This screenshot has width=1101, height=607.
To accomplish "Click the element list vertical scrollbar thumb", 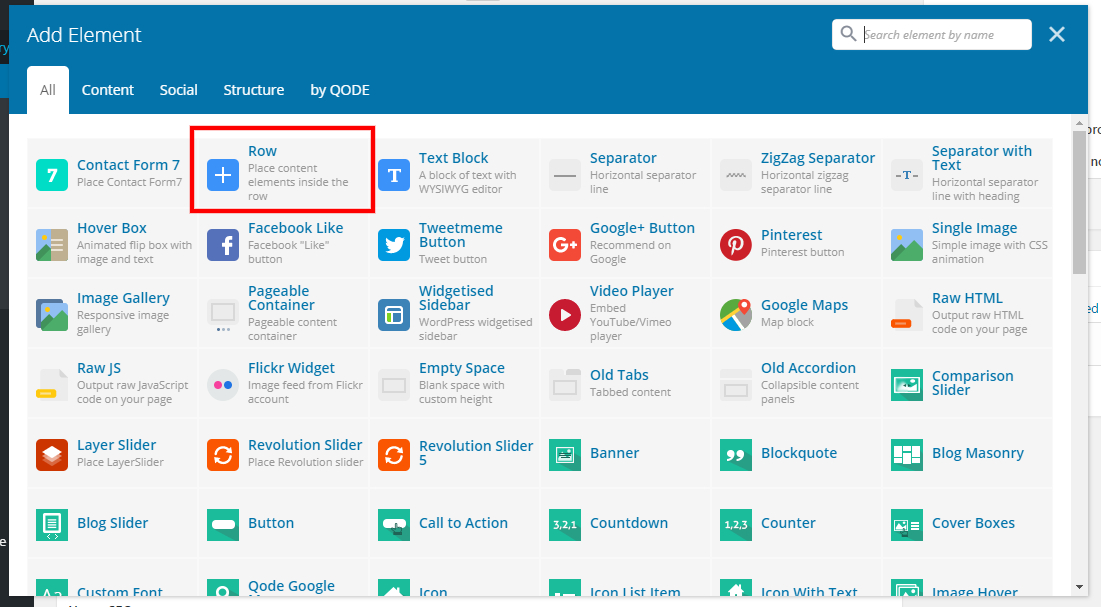I will (x=1079, y=202).
